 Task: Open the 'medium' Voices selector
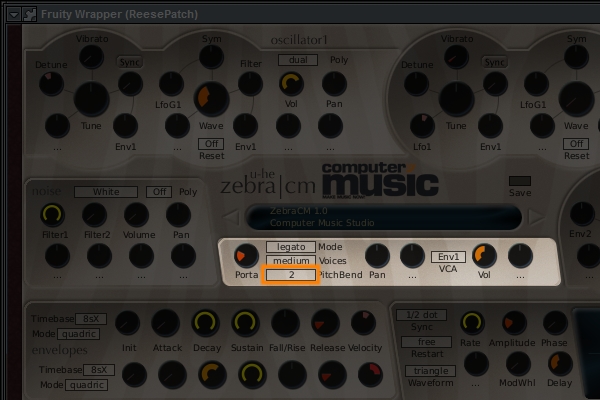(291, 261)
